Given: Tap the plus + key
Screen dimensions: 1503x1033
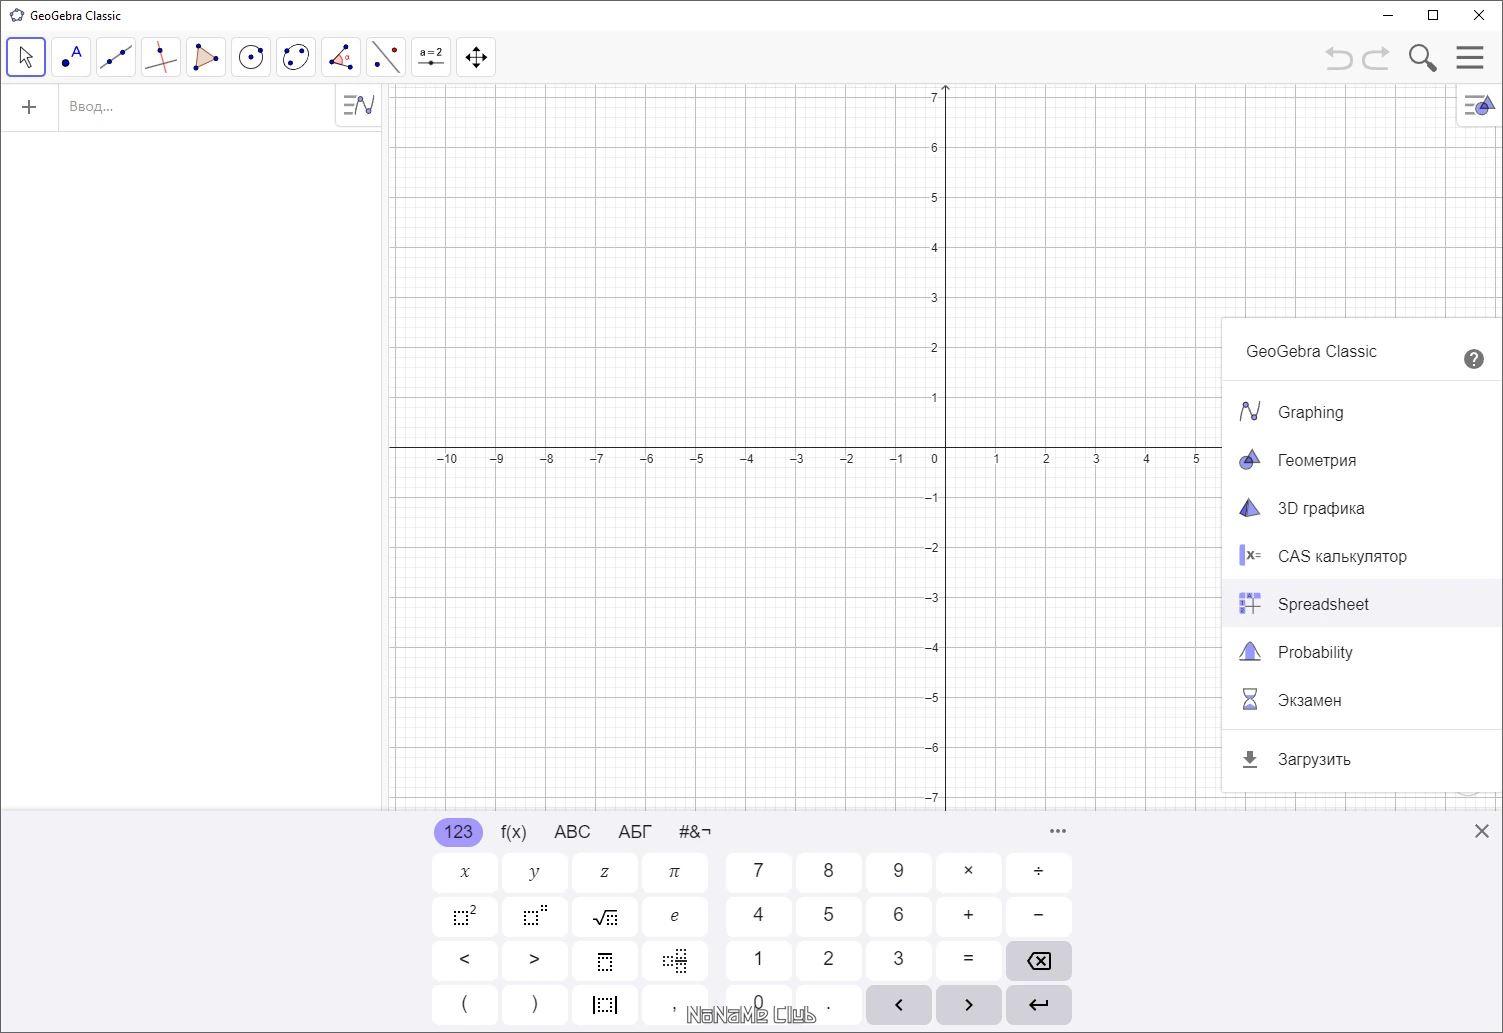Looking at the screenshot, I should (969, 916).
